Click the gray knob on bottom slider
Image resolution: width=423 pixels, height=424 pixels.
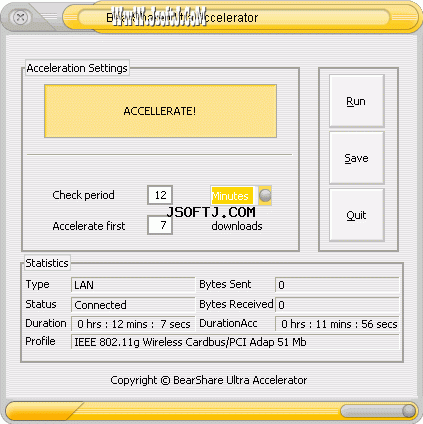[x=408, y=411]
